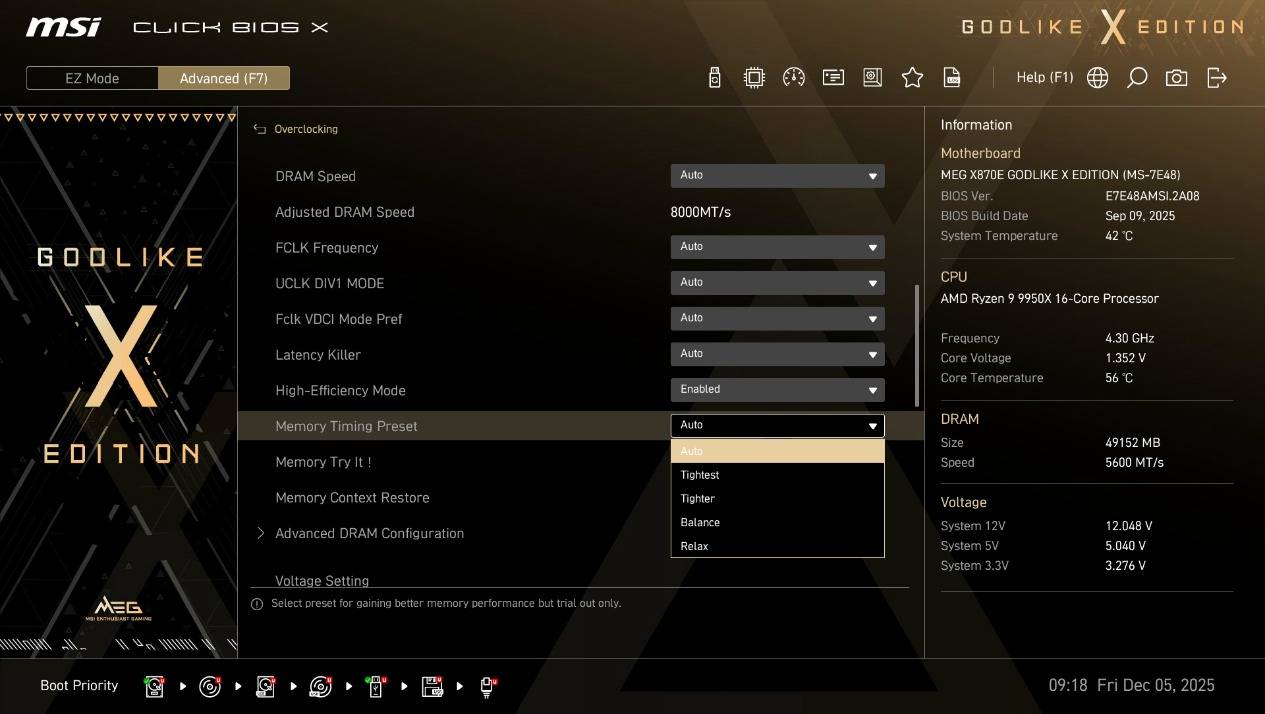This screenshot has width=1265, height=714.
Task: Expand Advanced DRAM Configuration
Action: point(369,534)
